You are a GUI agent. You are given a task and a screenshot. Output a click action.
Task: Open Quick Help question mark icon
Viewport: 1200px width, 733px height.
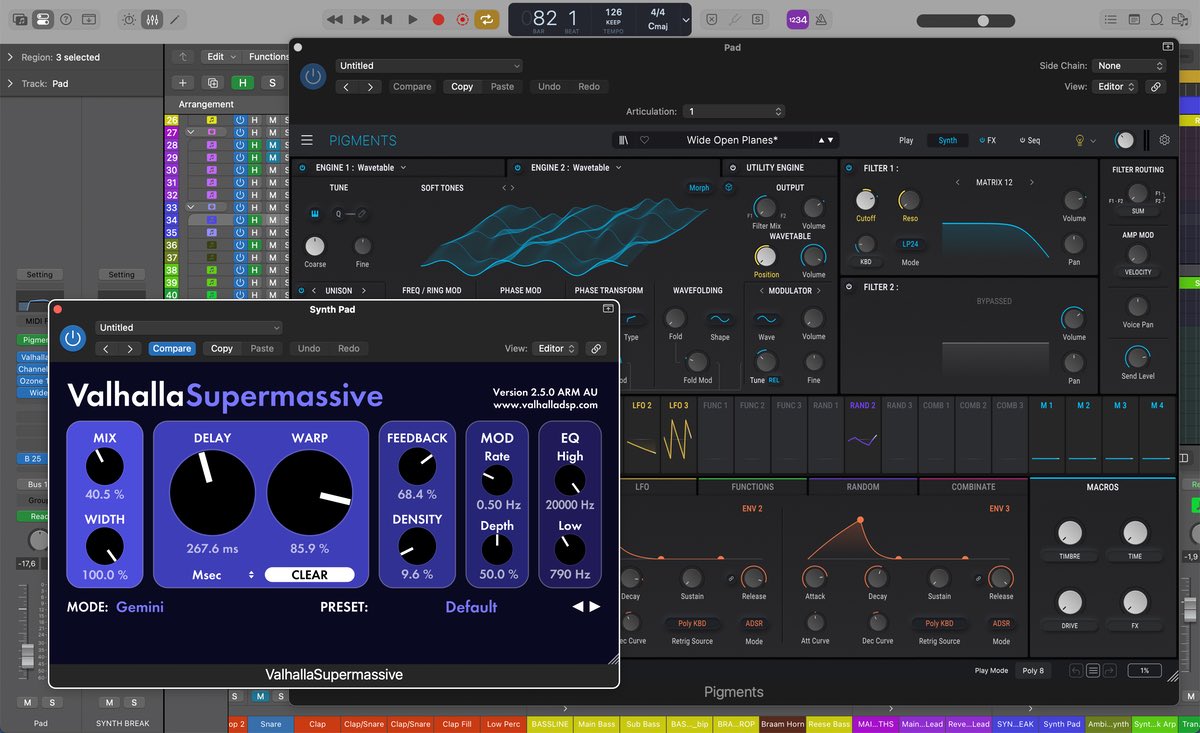click(x=66, y=19)
